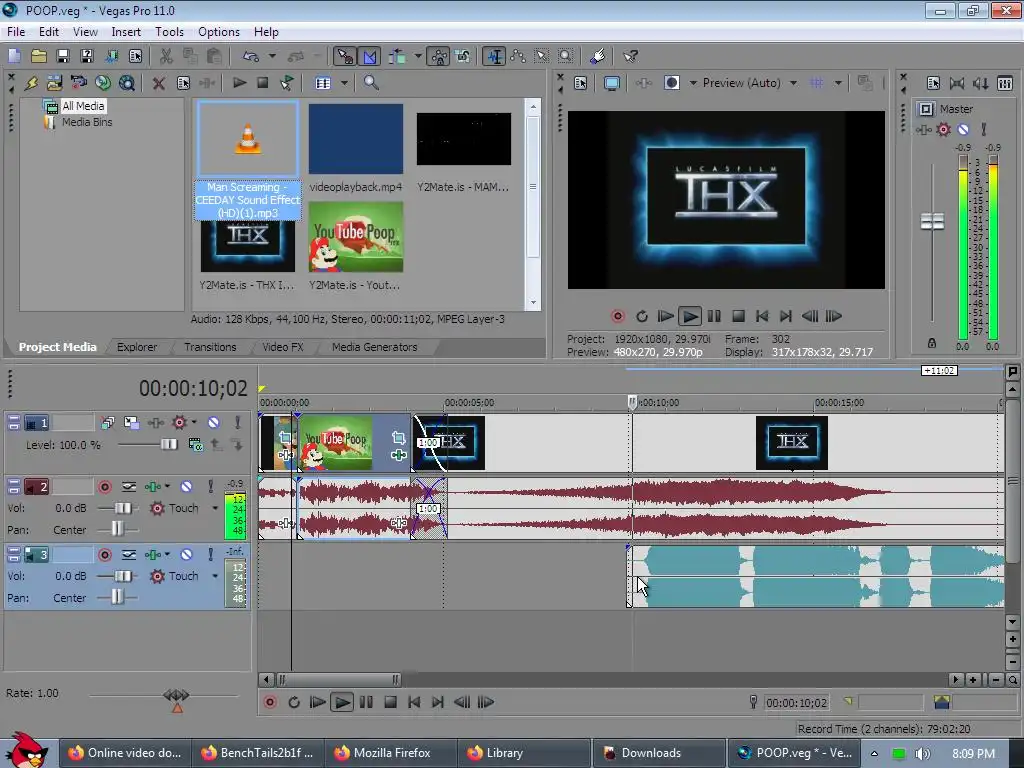
Task: Pause playback in the timeline transport bar
Action: pyautogui.click(x=366, y=702)
